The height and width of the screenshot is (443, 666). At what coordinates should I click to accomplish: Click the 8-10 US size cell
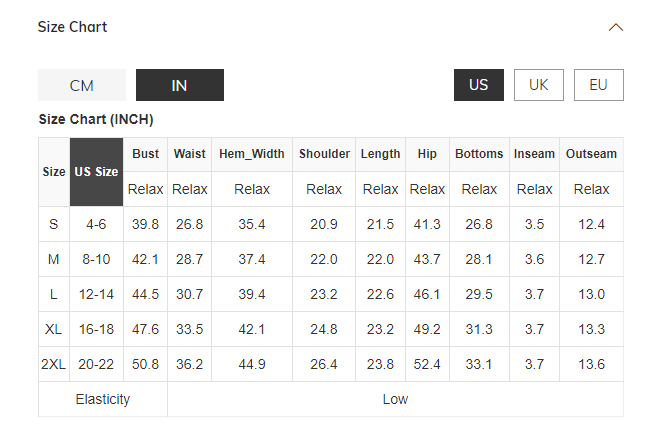point(96,259)
